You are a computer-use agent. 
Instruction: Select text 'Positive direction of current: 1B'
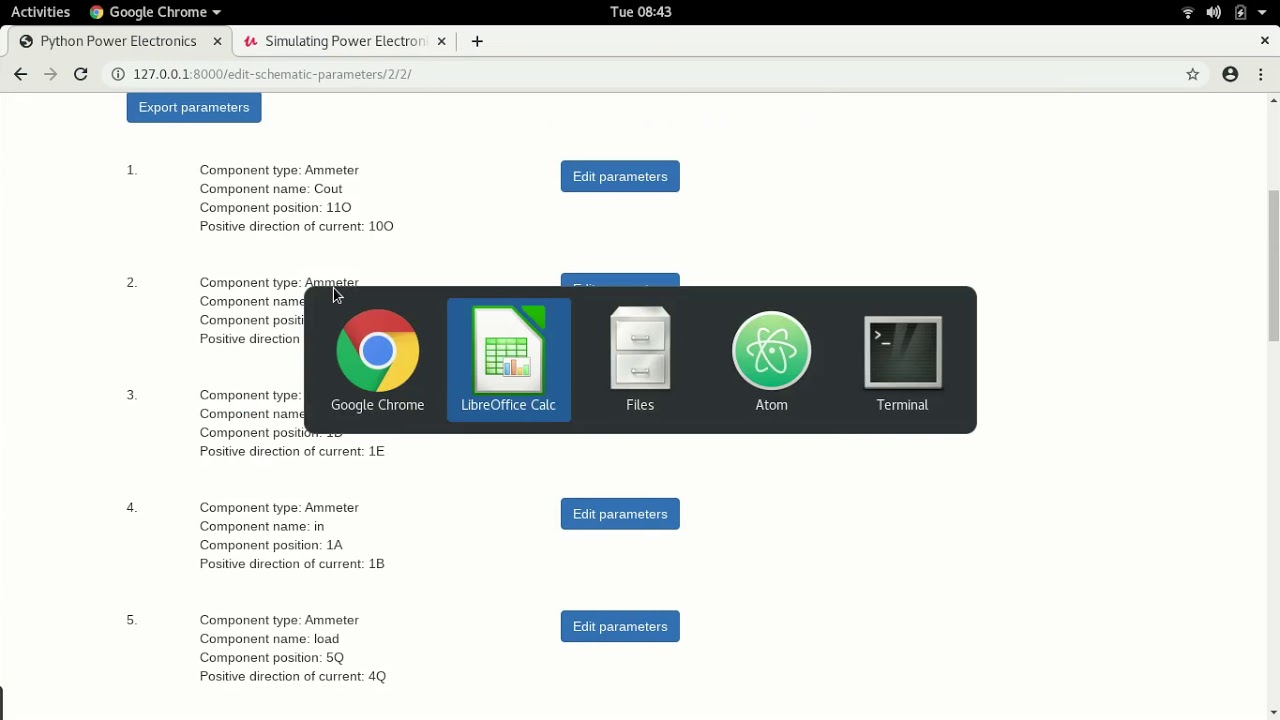pos(292,563)
